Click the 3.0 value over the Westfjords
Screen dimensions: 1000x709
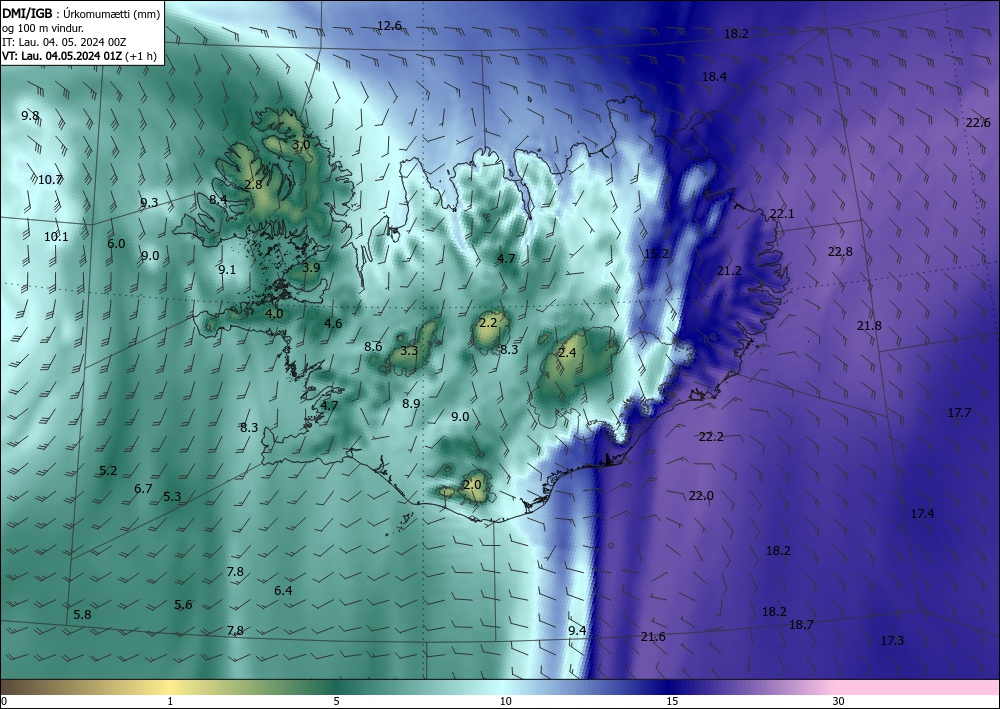coord(301,145)
